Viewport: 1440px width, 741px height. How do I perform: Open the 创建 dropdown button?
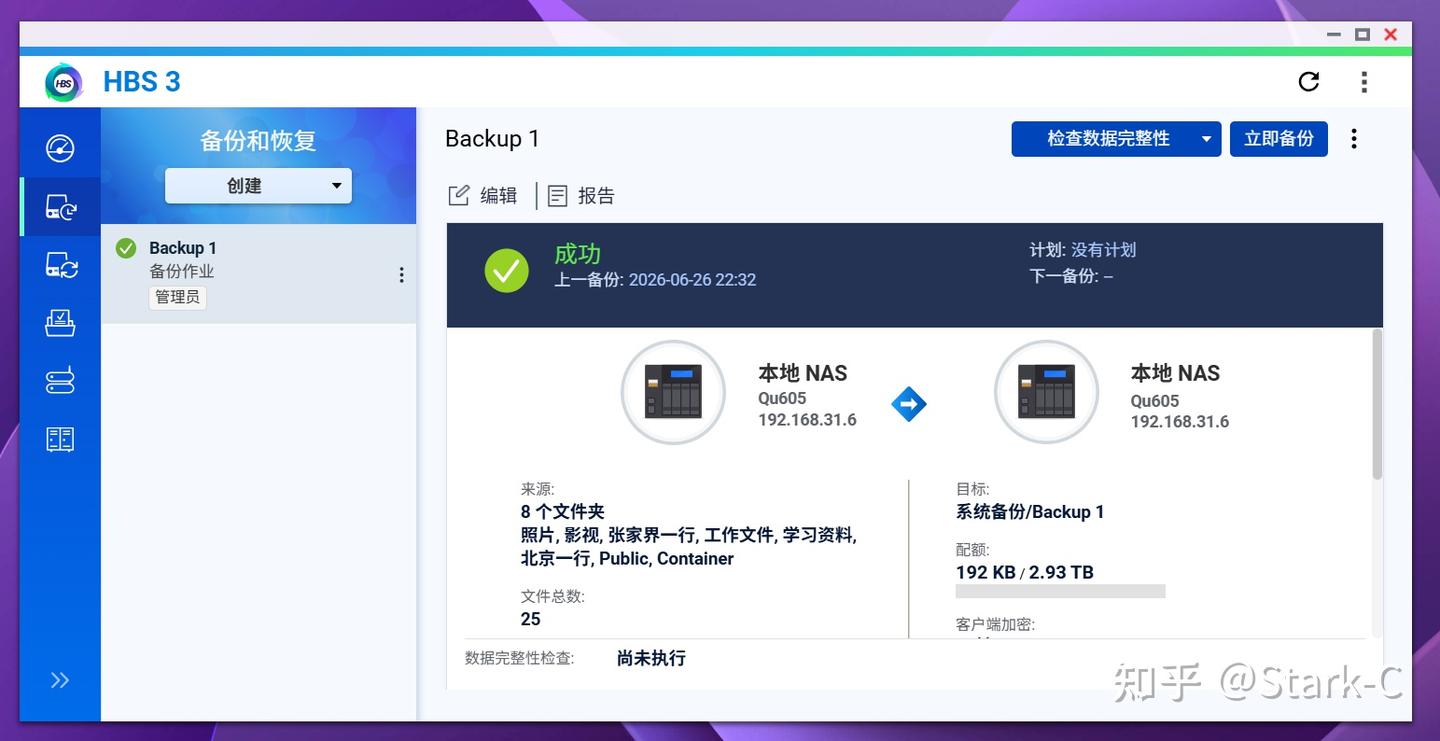258,185
